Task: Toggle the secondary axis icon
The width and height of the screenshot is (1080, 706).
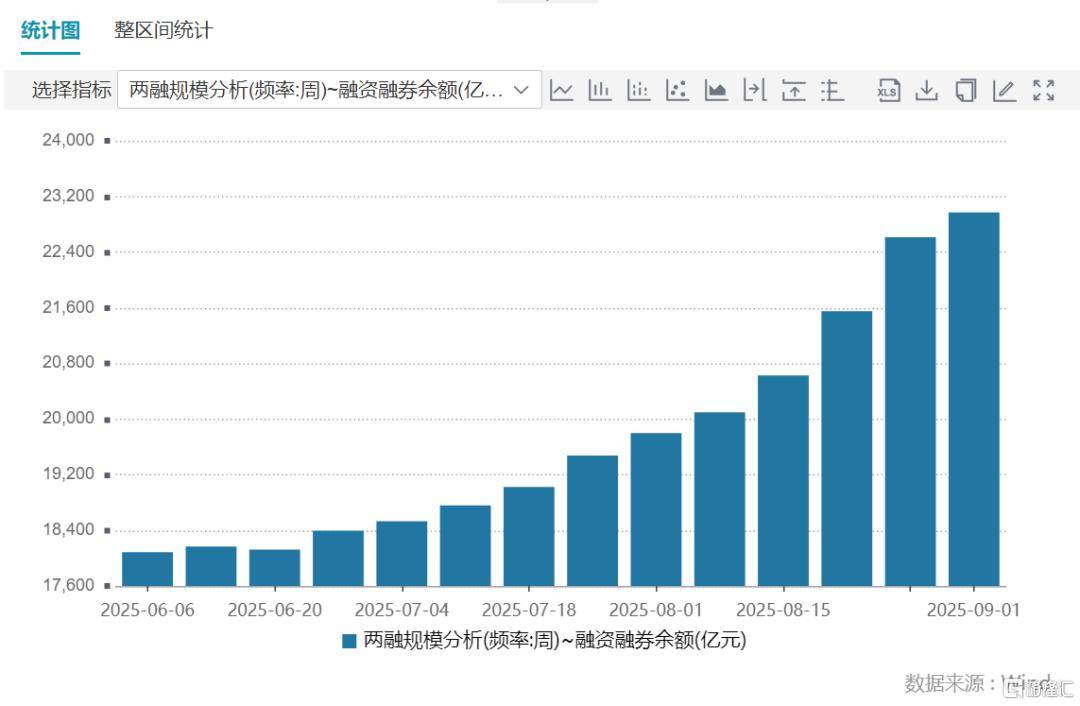Action: click(755, 90)
